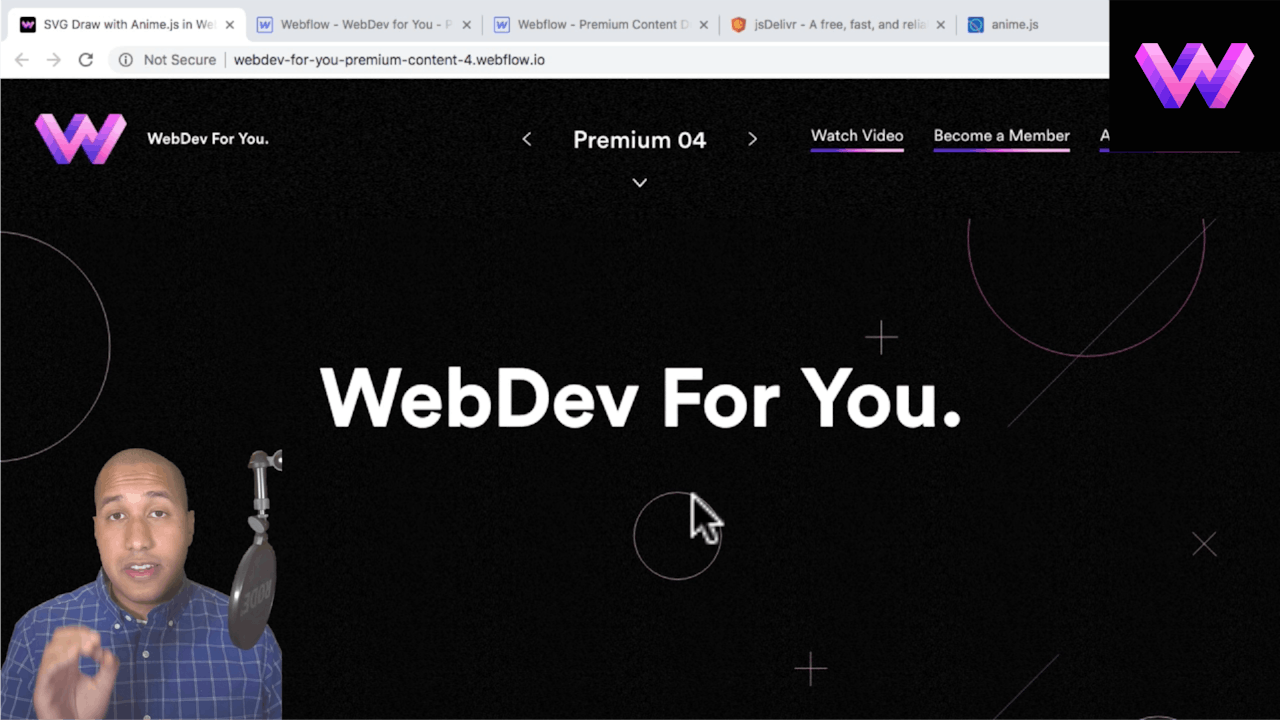Click the anime.js tab favicon
The width and height of the screenshot is (1280, 720).
pos(975,24)
